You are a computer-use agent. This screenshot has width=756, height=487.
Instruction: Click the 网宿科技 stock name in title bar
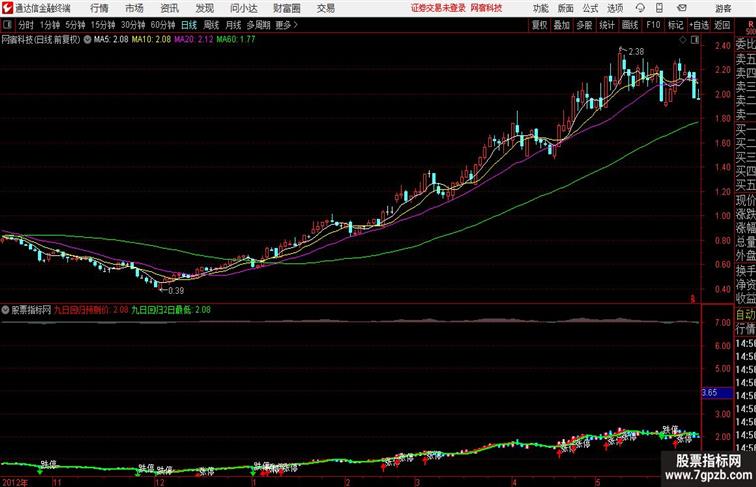486,8
